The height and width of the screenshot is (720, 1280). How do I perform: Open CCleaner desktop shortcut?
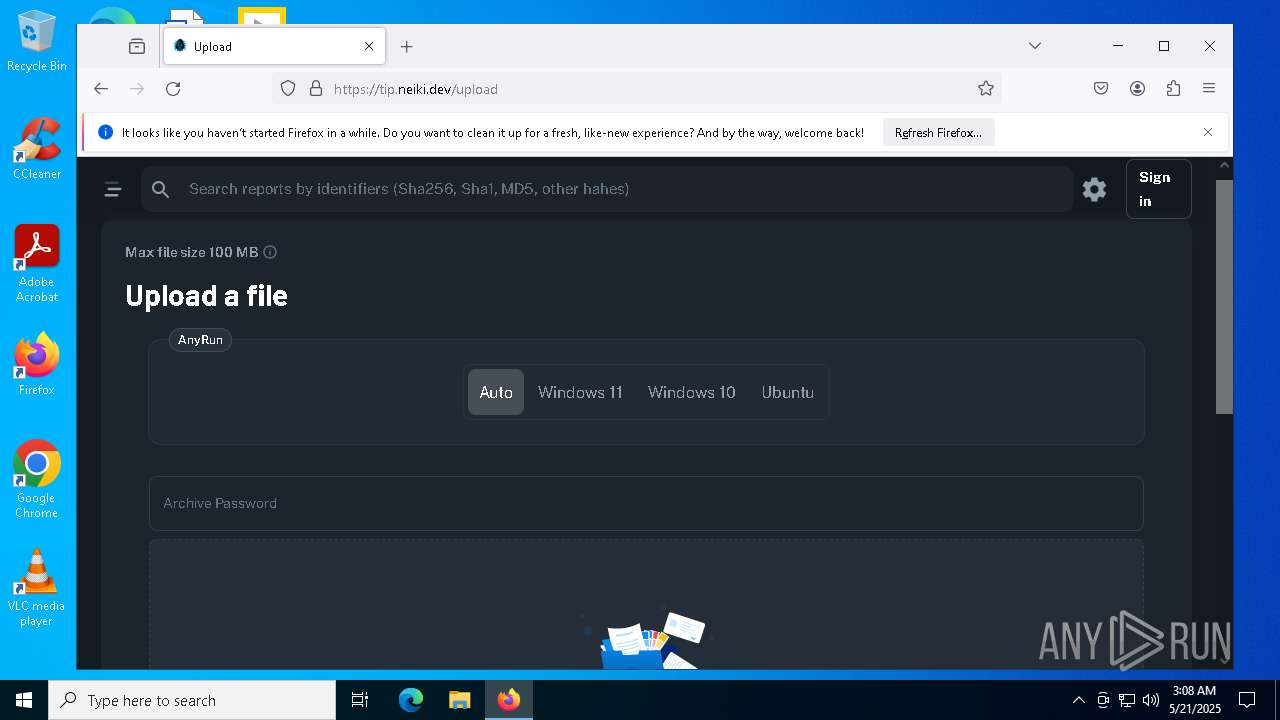(37, 148)
